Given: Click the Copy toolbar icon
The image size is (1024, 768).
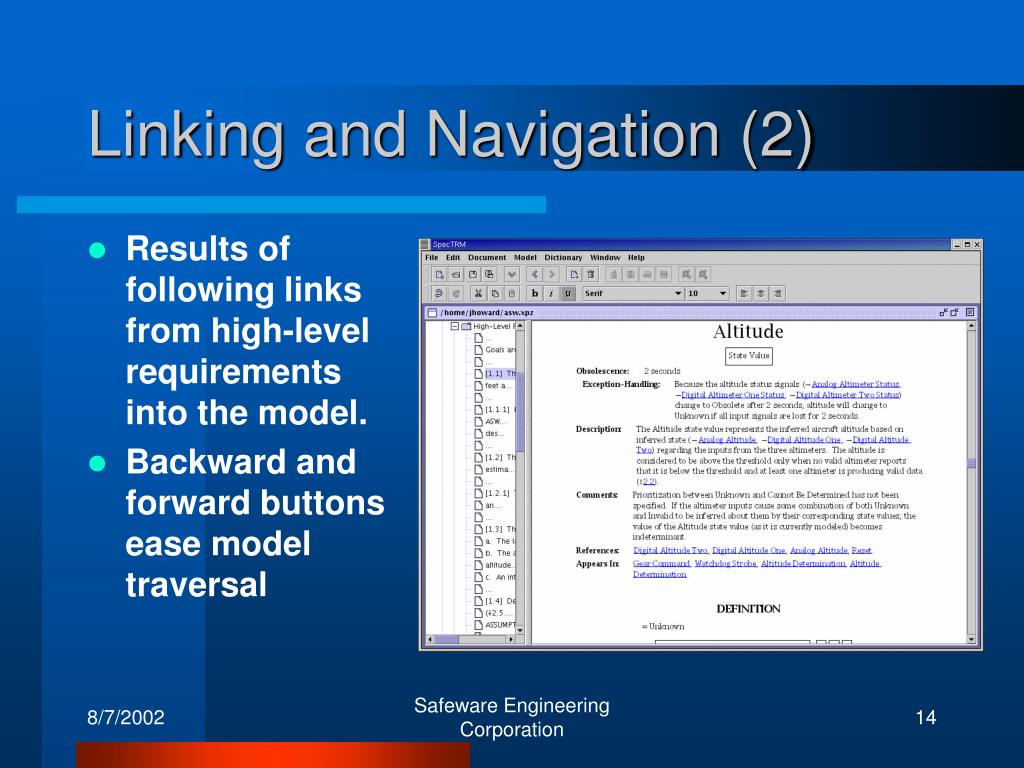Looking at the screenshot, I should coord(495,294).
